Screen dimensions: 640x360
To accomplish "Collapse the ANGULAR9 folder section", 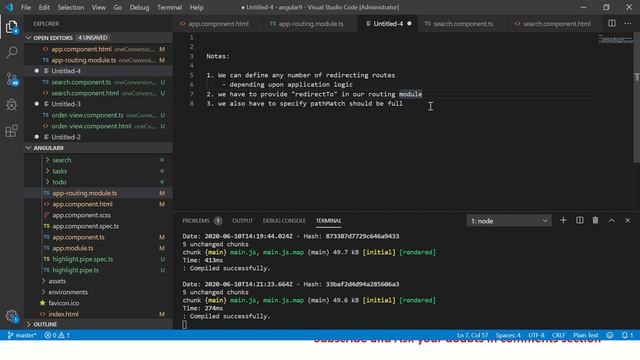I will [98, 148].
